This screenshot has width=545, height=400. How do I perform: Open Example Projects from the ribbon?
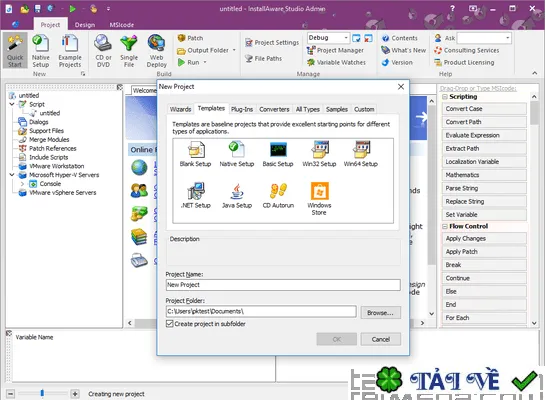point(70,51)
